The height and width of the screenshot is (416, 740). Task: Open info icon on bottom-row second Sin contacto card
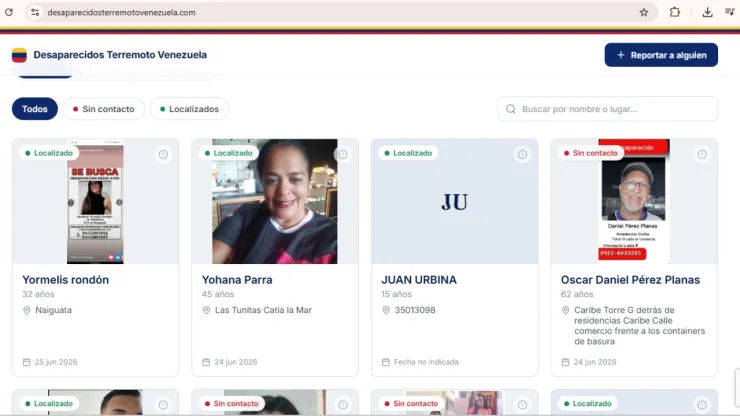click(x=343, y=405)
